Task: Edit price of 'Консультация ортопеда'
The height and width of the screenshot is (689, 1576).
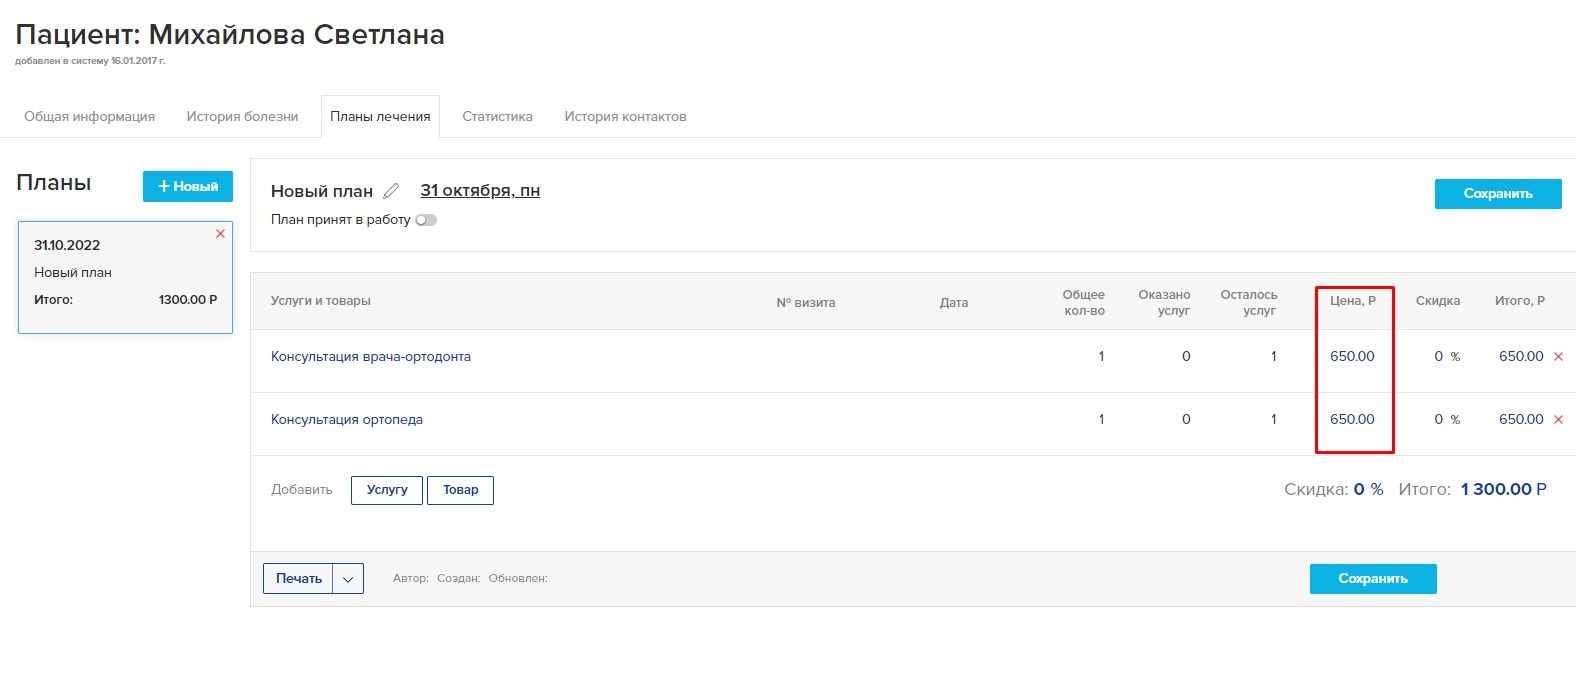Action: [x=1352, y=420]
